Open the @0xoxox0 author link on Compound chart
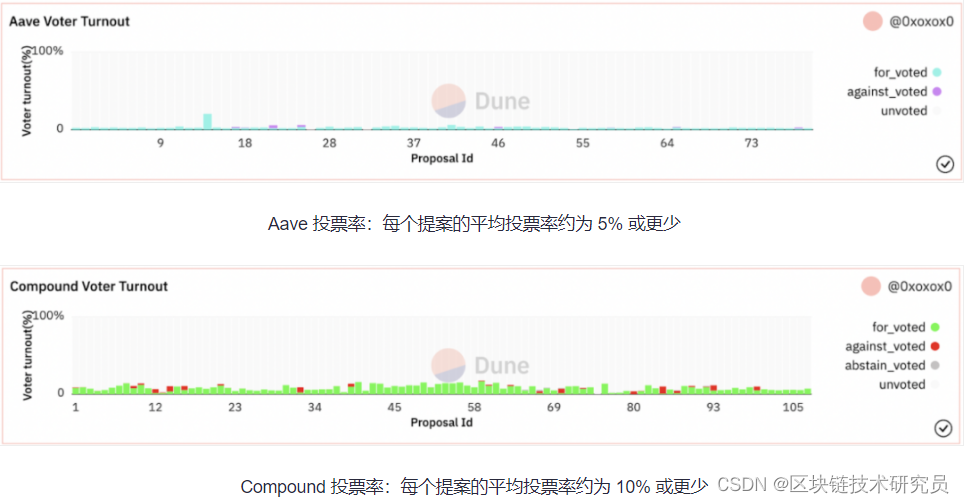 pyautogui.click(x=919, y=287)
